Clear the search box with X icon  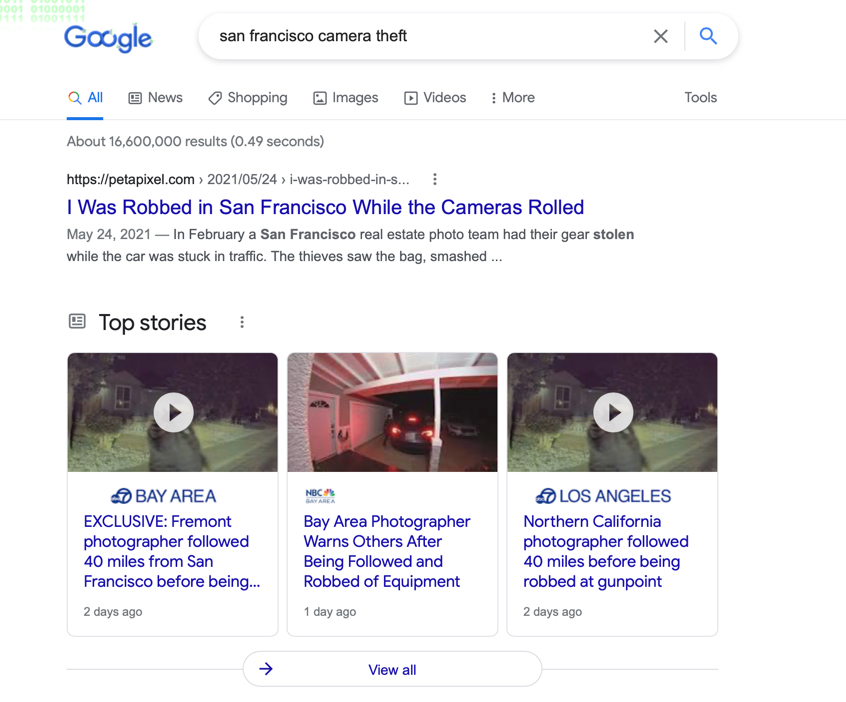660,36
